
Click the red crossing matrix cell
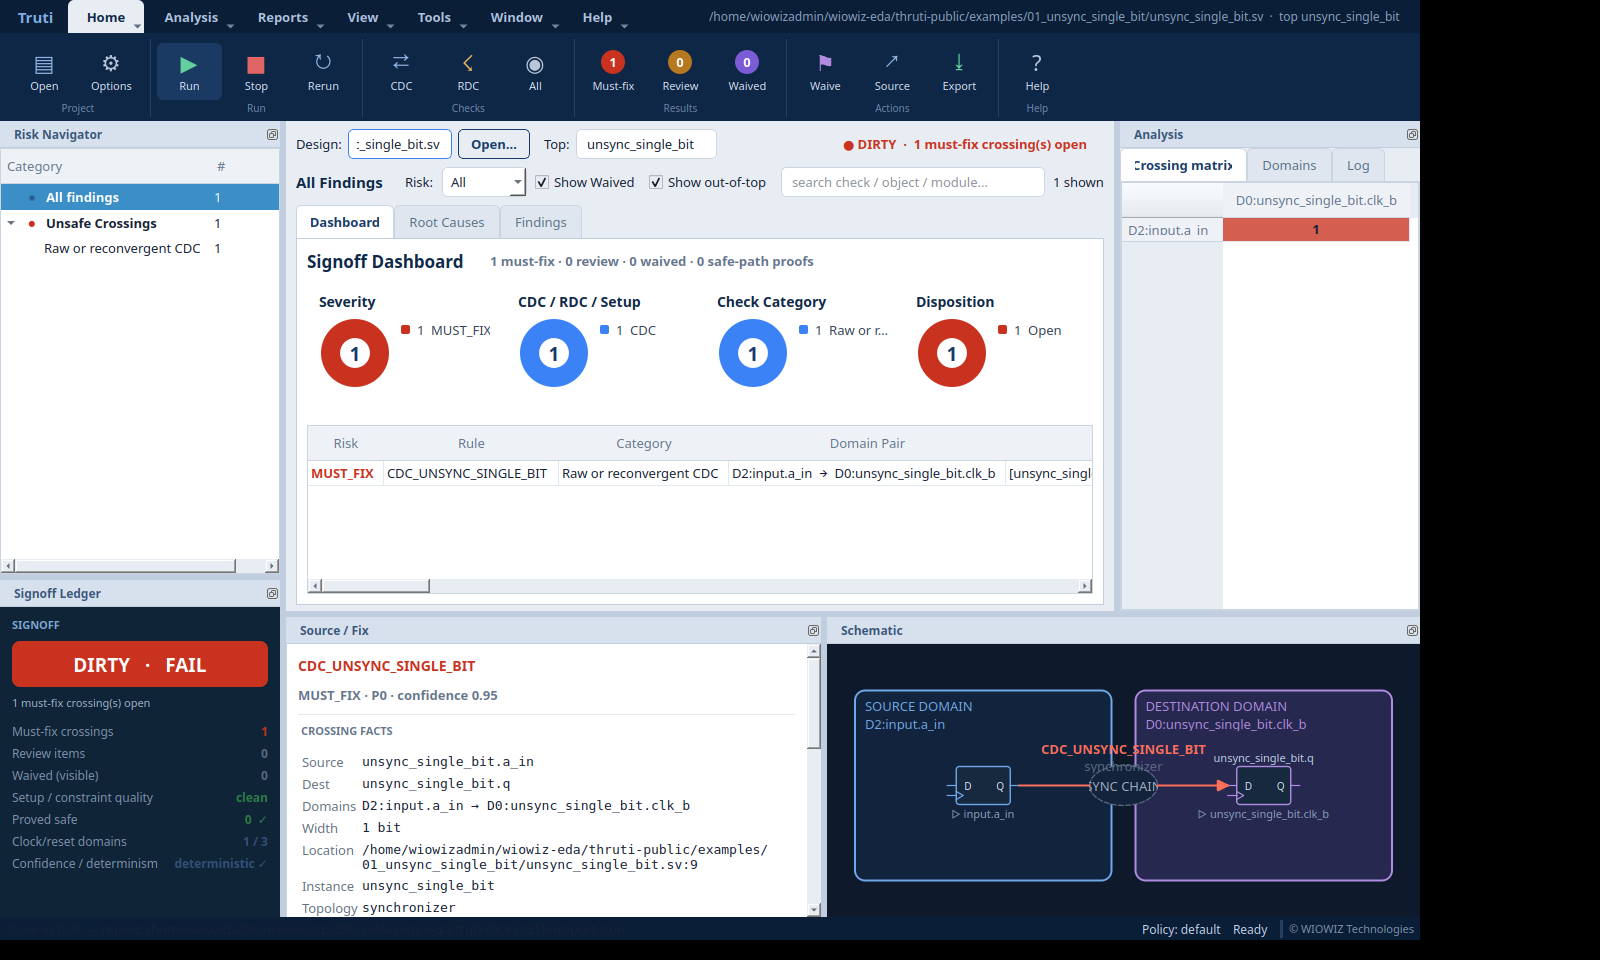click(1316, 230)
